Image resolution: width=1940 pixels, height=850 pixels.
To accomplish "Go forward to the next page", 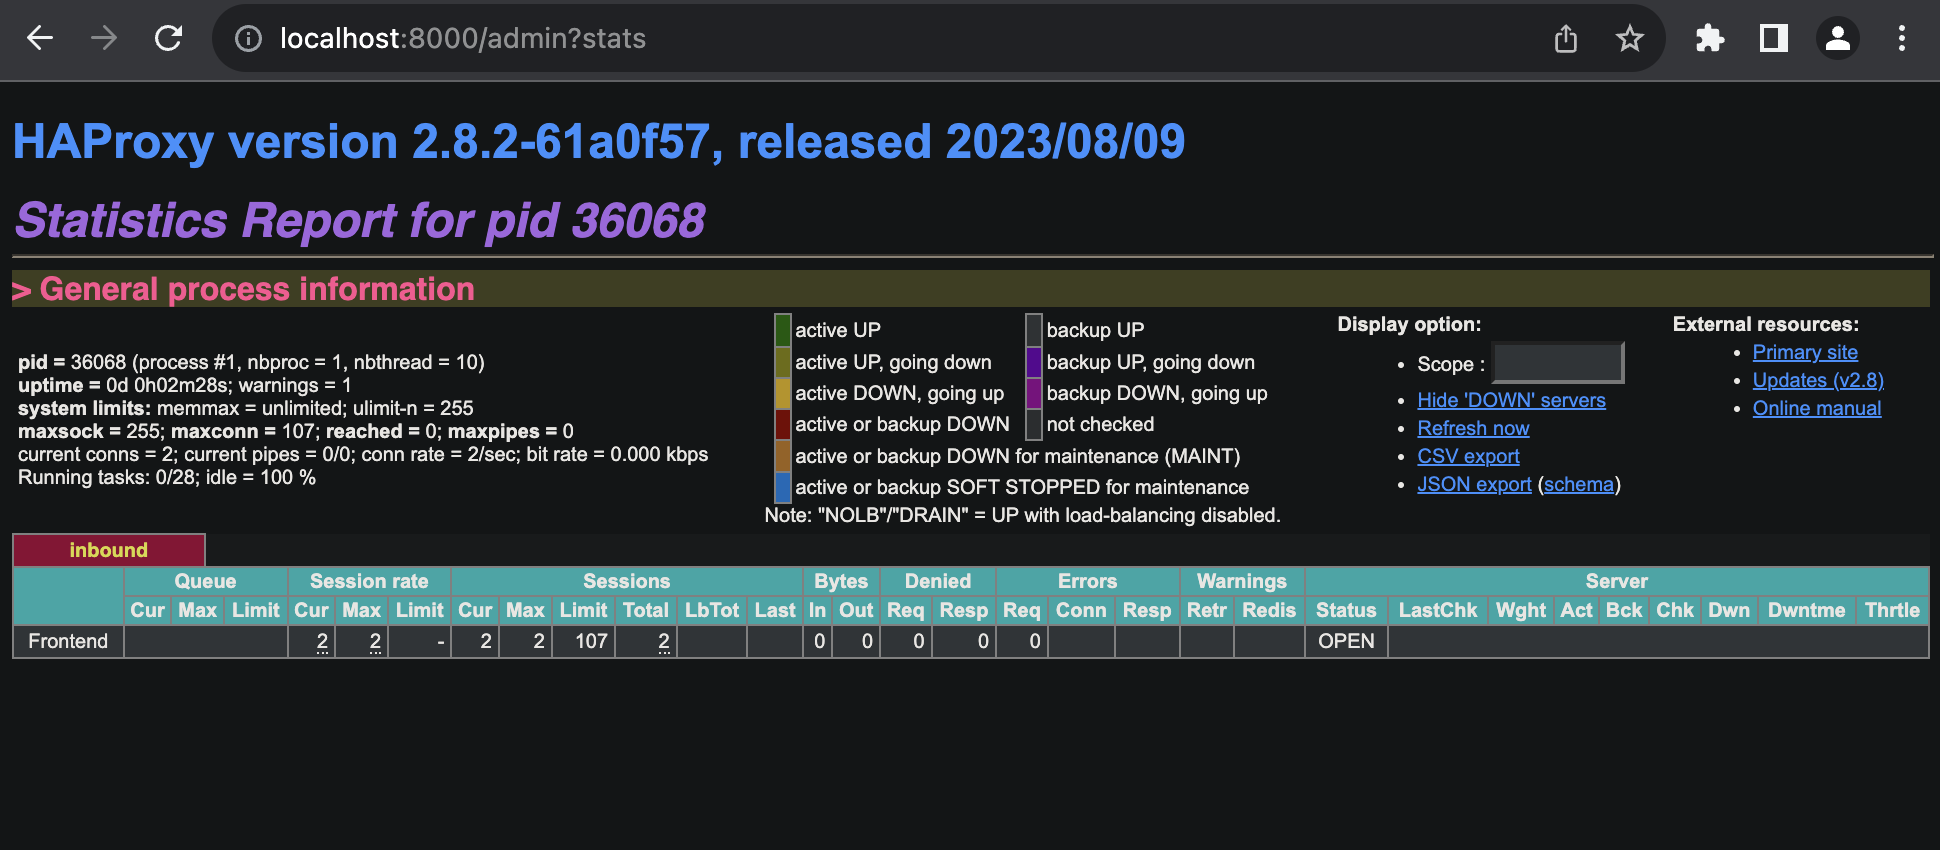I will click(104, 38).
